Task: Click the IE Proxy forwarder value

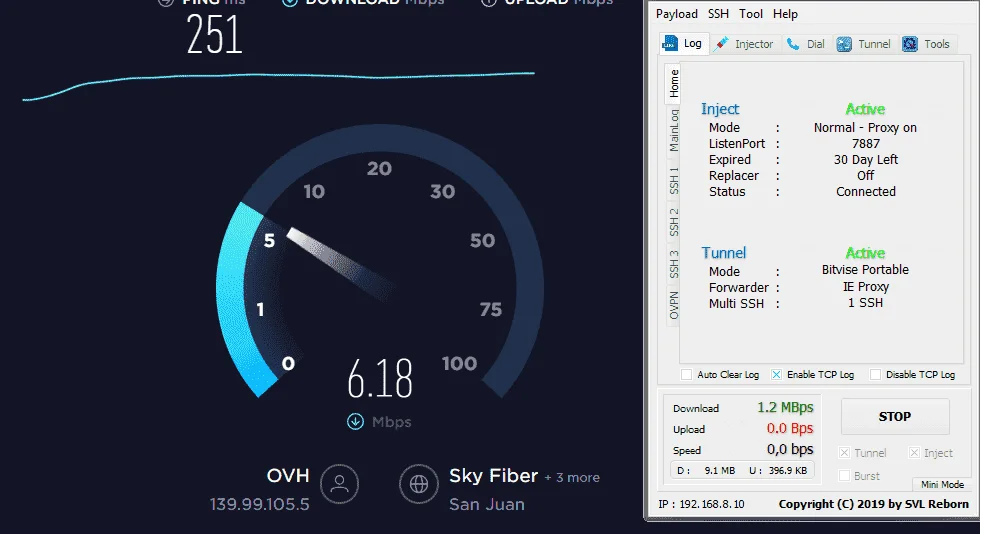Action: click(865, 287)
